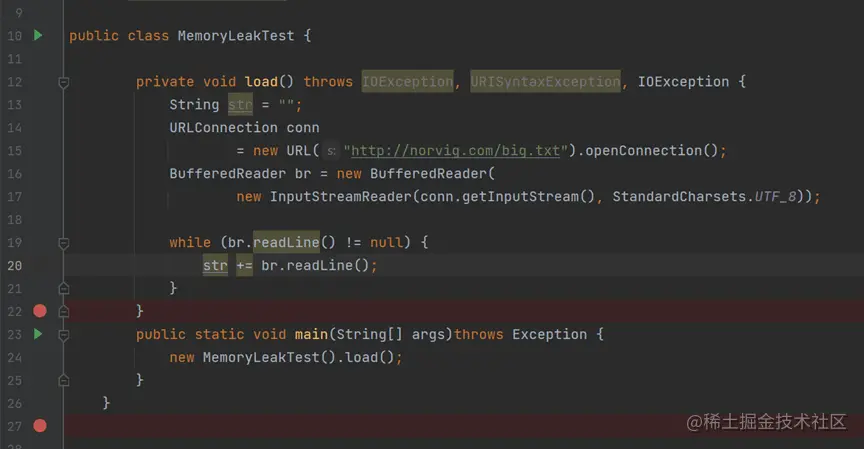Click line number 20 in the gutter
Screen dimensions: 864x449
click(x=15, y=266)
